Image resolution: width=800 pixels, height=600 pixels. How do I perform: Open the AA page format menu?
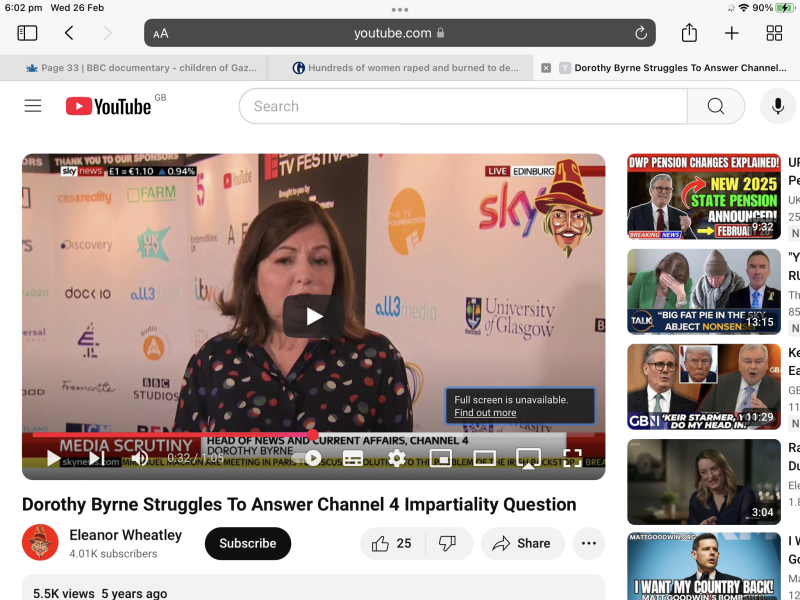coord(161,33)
